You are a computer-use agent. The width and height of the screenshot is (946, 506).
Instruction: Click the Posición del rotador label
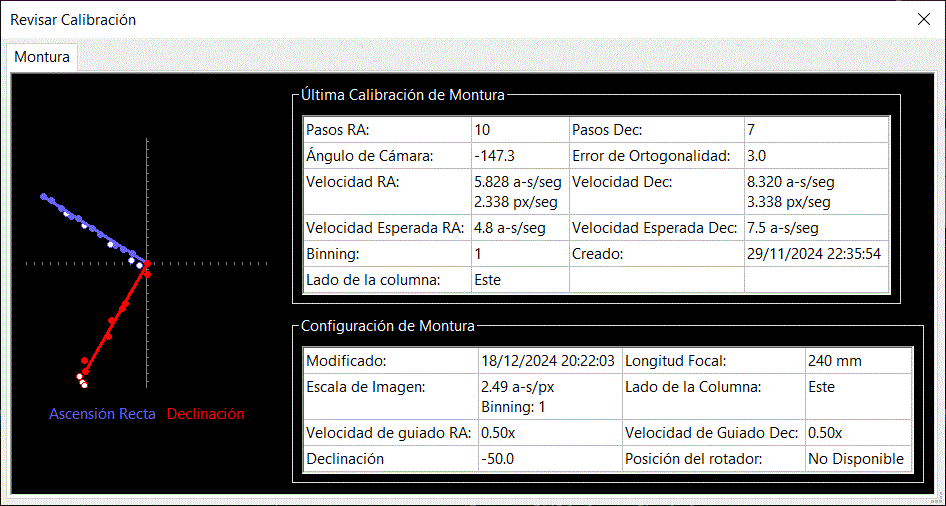(x=694, y=459)
